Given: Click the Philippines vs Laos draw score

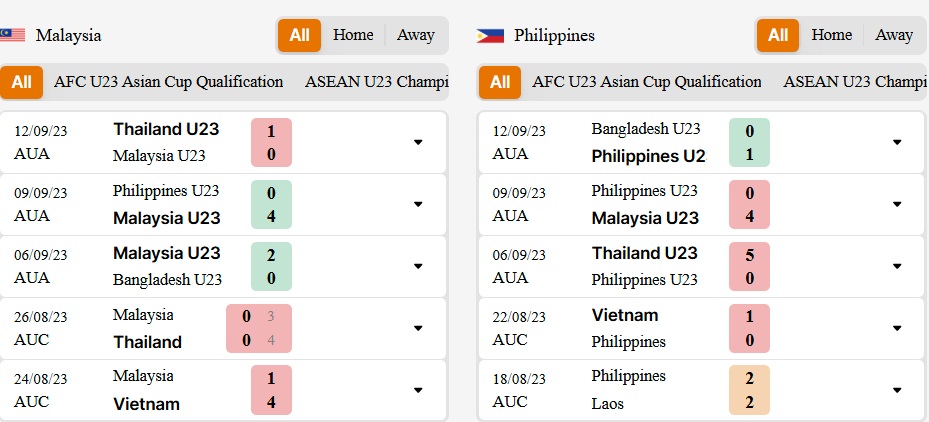Looking at the screenshot, I should (x=749, y=390).
